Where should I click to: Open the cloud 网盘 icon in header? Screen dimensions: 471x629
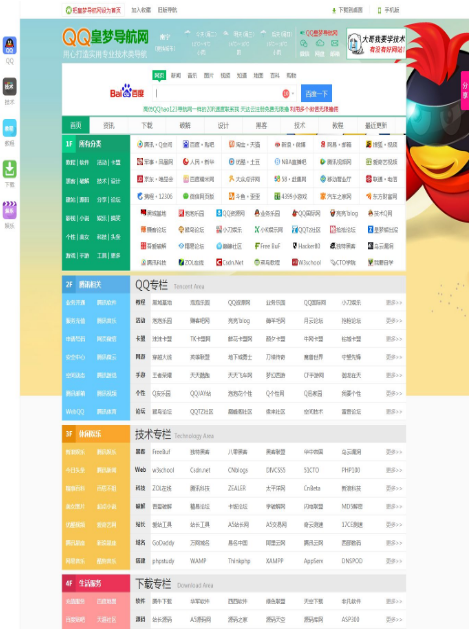[x=320, y=43]
